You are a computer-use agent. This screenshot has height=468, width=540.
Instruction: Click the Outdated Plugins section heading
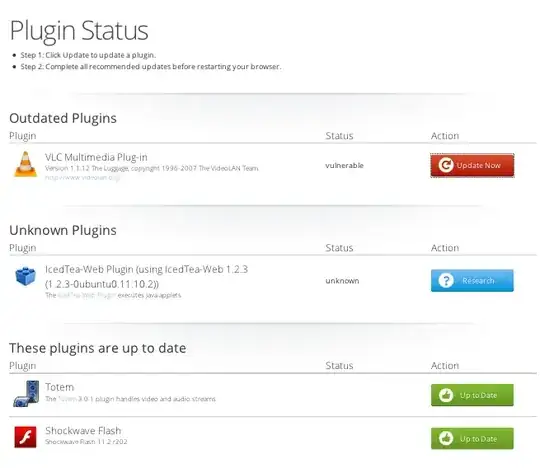[x=63, y=118]
